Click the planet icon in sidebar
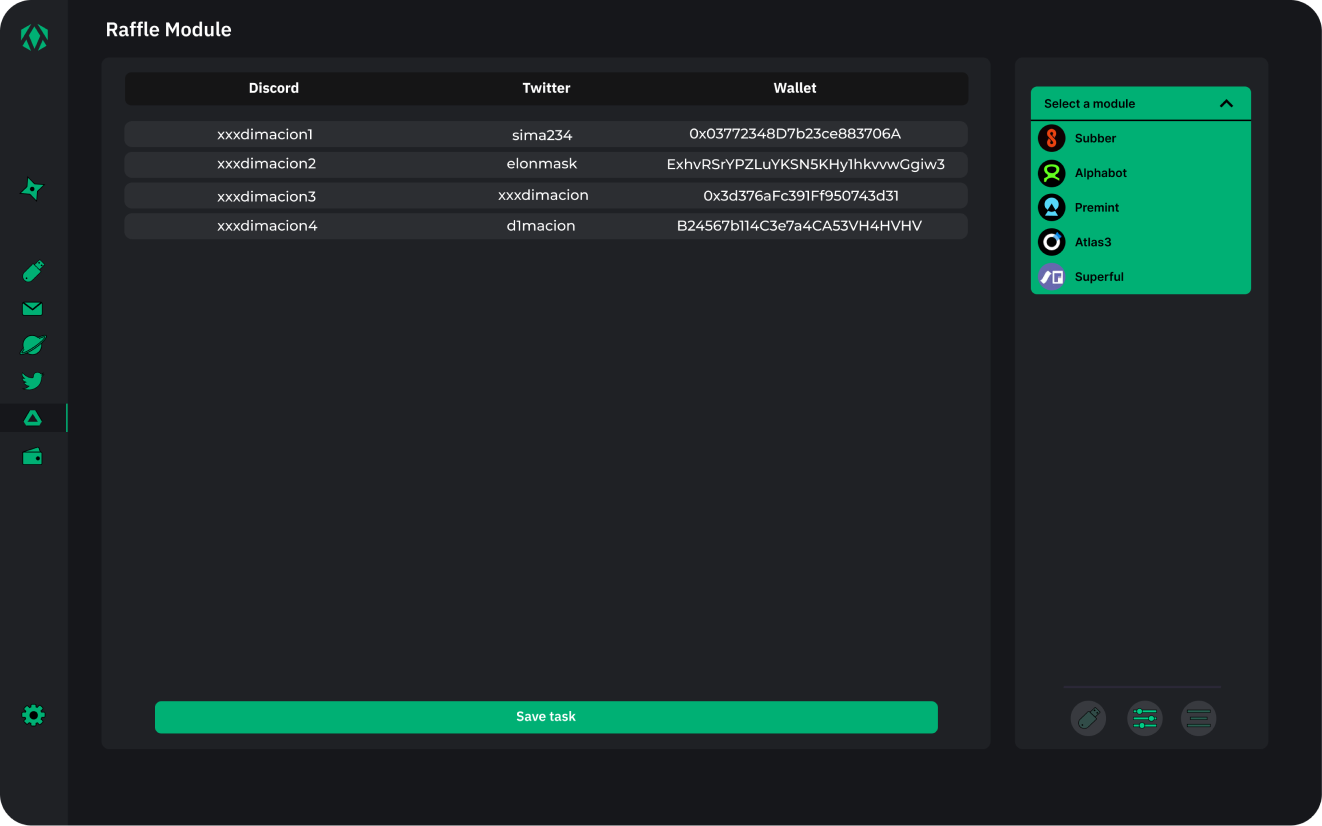The image size is (1322, 826). [x=32, y=345]
